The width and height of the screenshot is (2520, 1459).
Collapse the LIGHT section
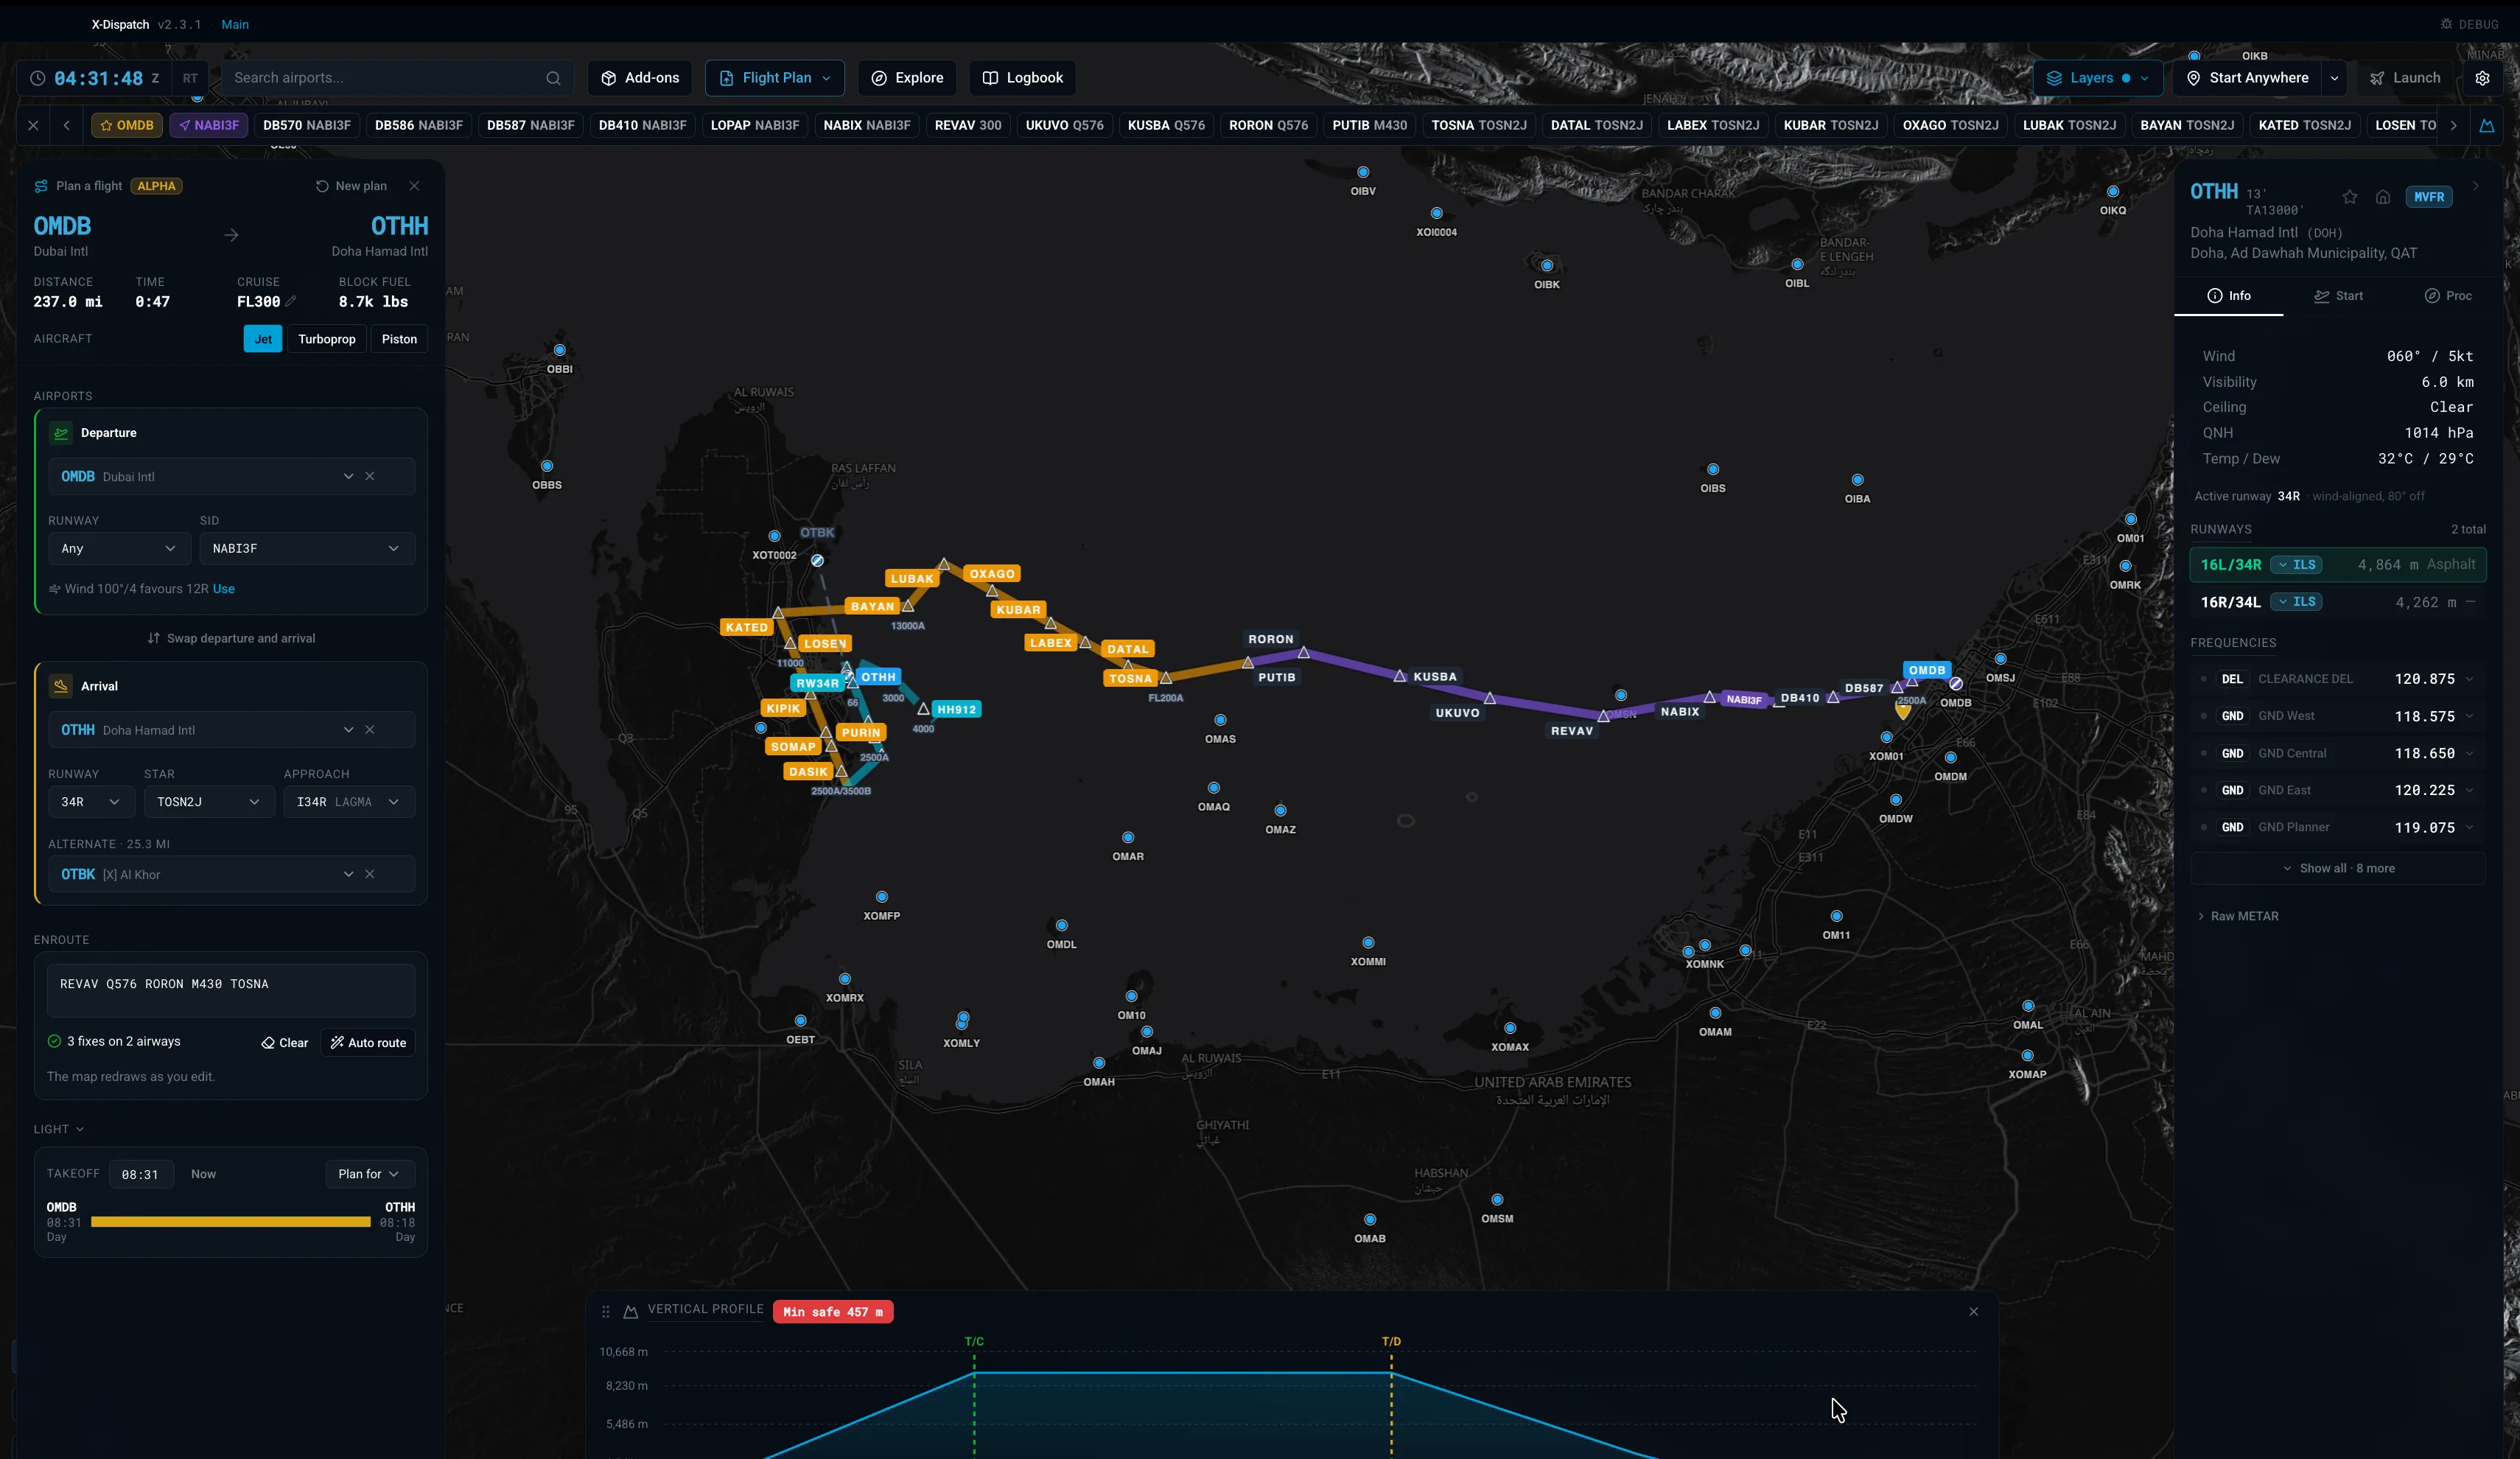[58, 1129]
